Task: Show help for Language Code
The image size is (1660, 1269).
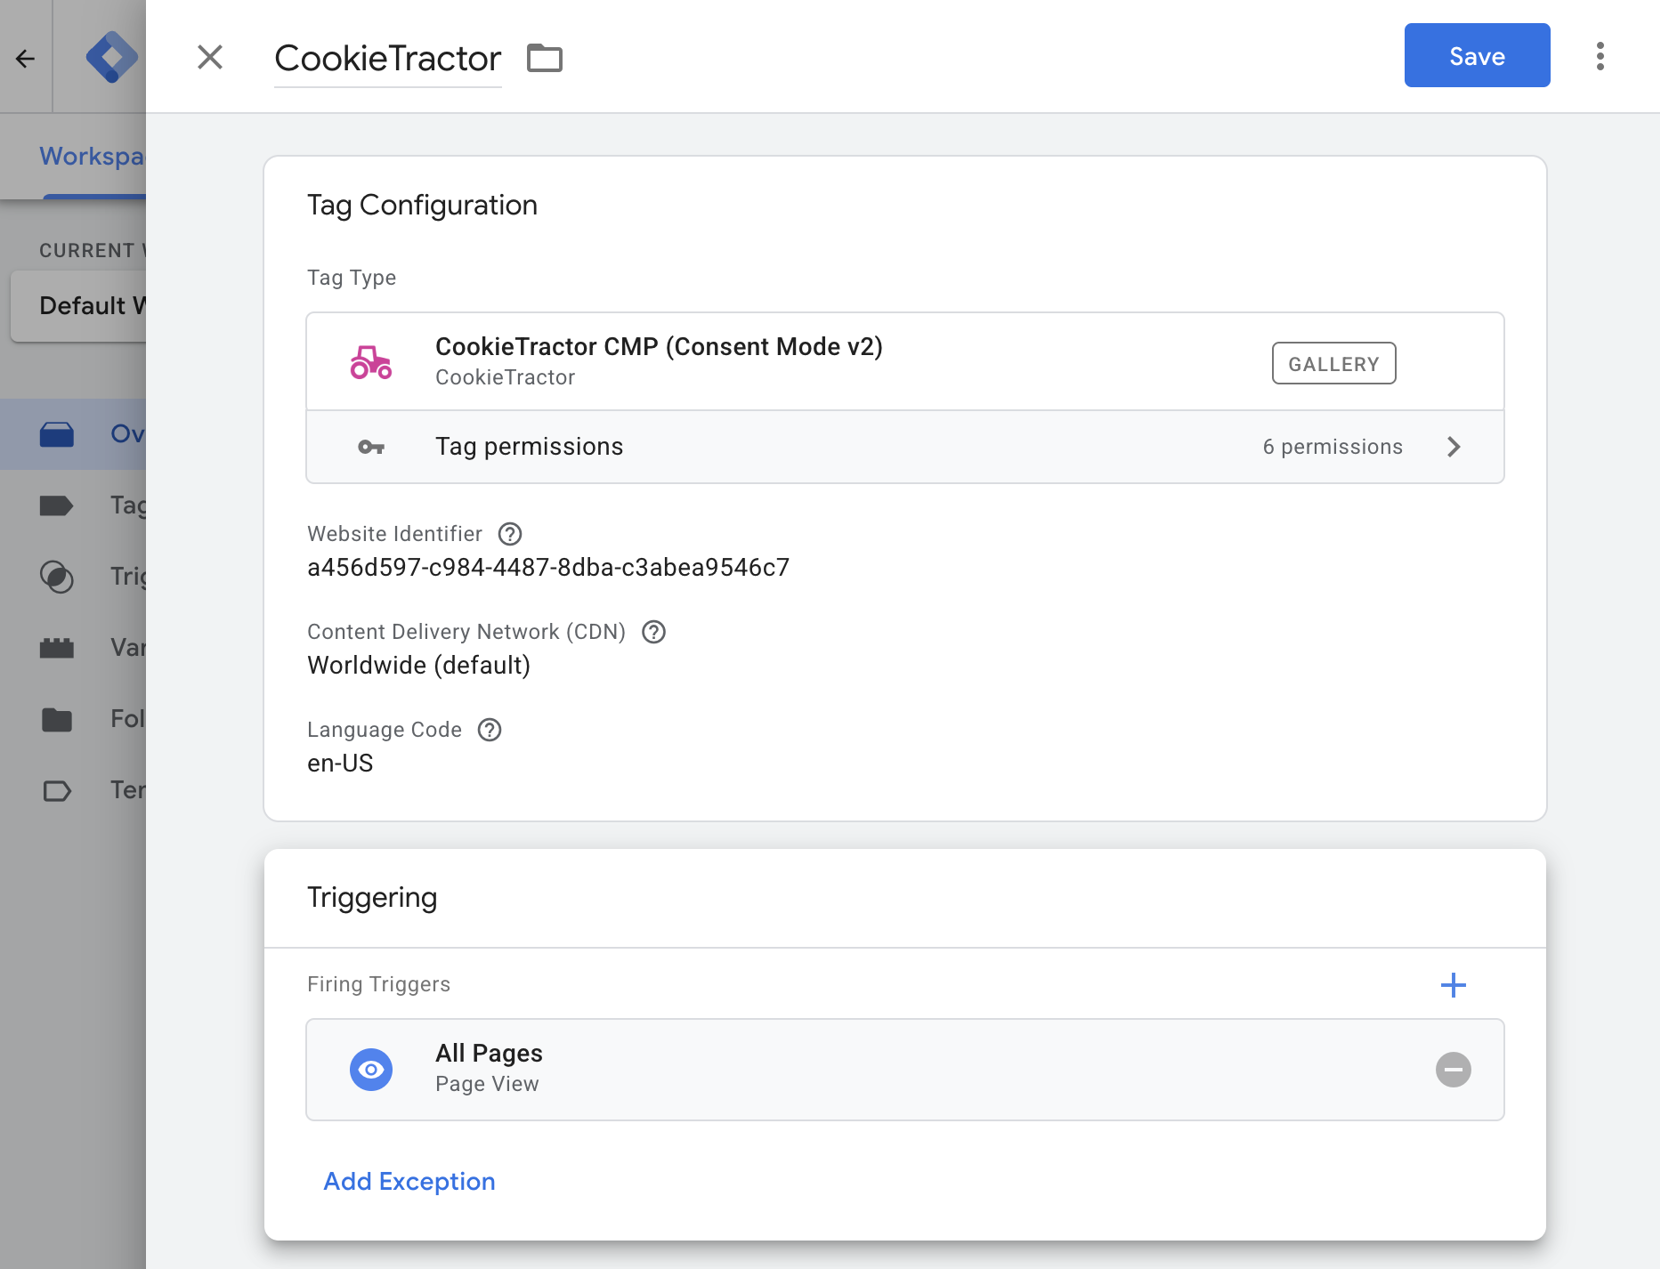Action: pos(489,730)
